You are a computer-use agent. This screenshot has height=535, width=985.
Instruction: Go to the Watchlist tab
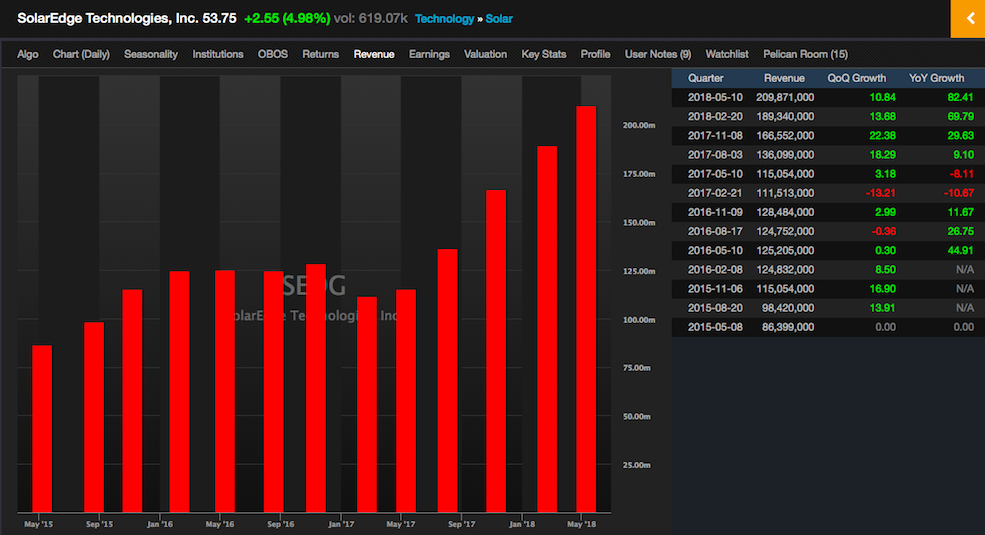(x=727, y=54)
